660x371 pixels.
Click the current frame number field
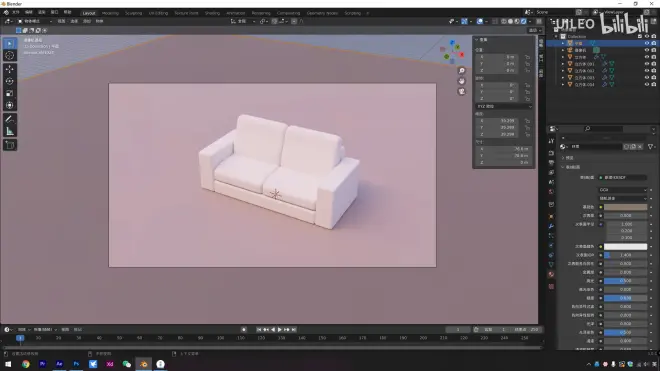[458, 330]
